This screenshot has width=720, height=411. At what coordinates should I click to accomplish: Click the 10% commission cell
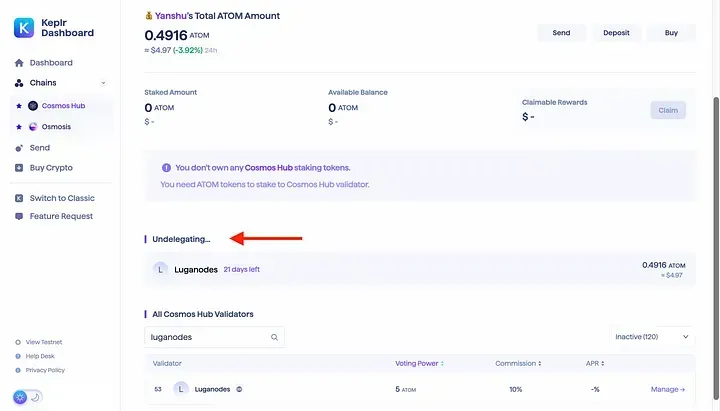[x=516, y=389]
